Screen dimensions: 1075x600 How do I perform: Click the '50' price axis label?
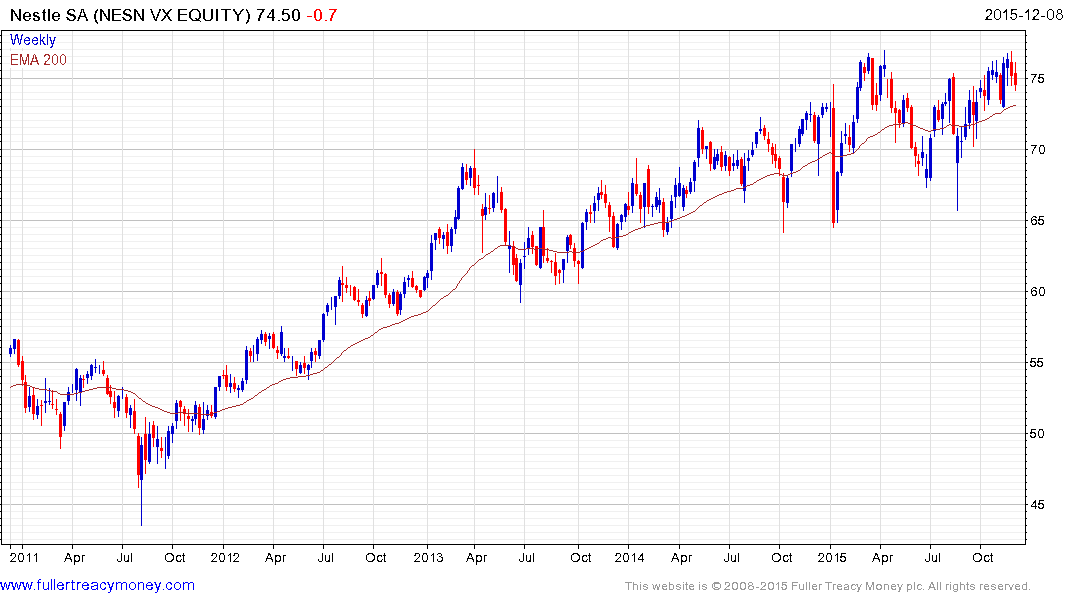1037,433
